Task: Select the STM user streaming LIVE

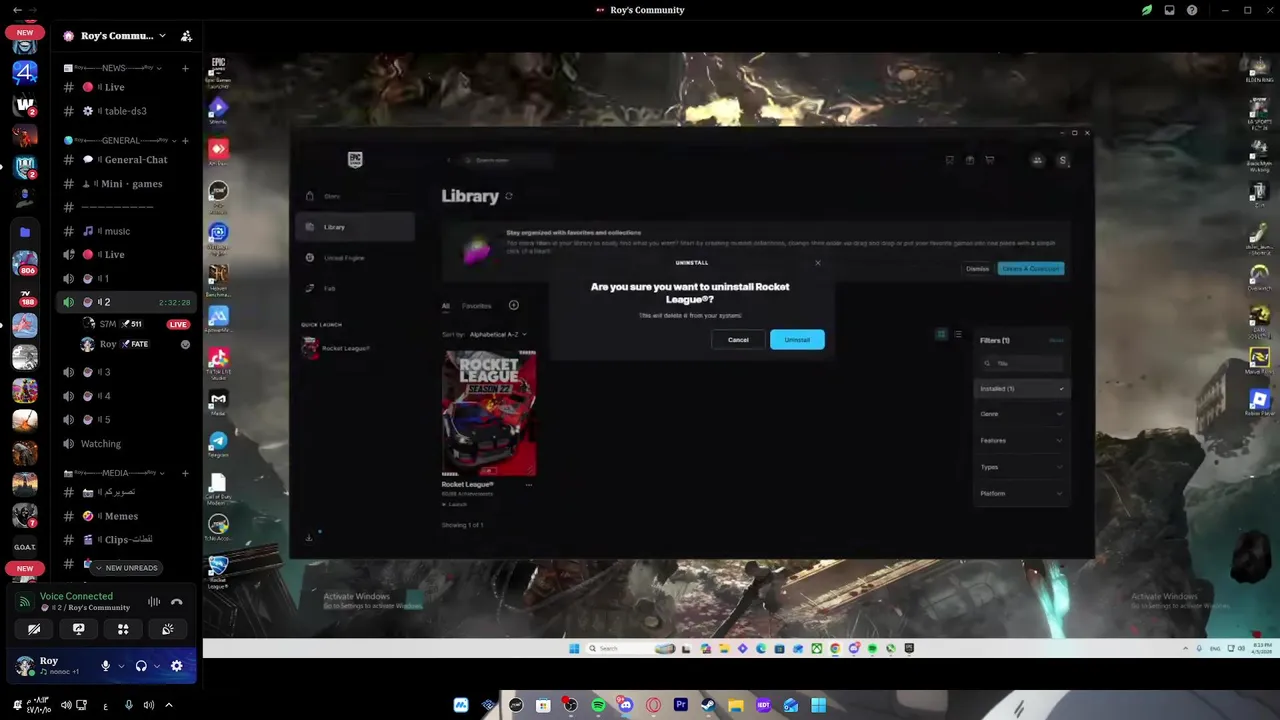Action: click(137, 324)
